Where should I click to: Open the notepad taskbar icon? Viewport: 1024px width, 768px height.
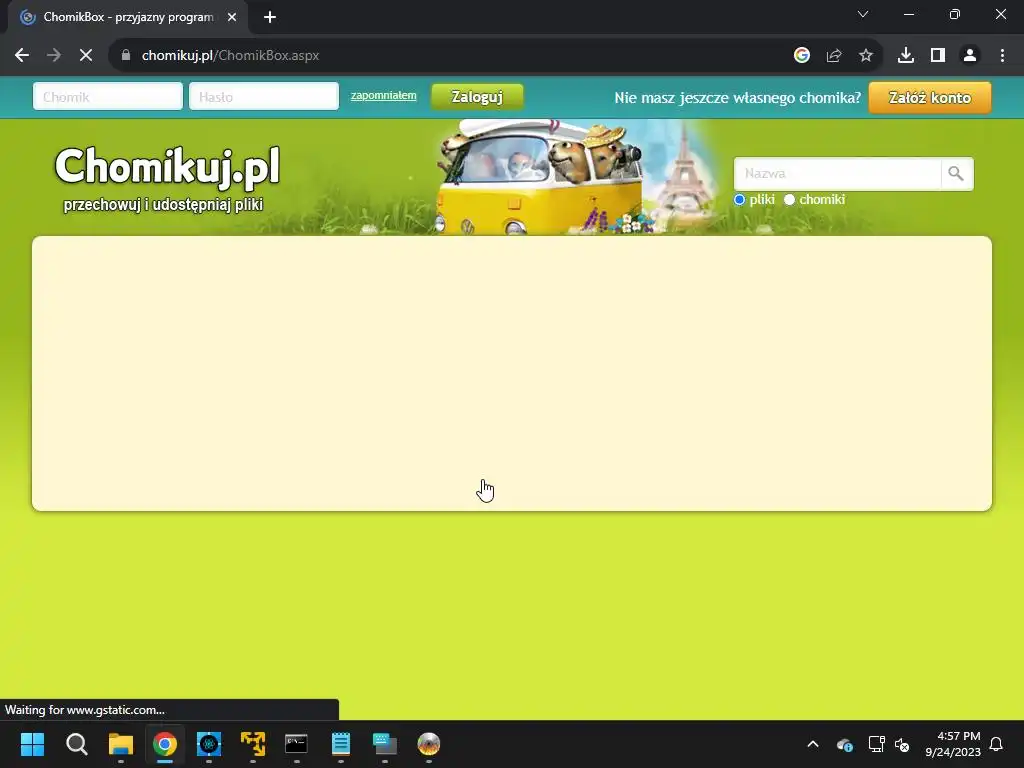[341, 744]
